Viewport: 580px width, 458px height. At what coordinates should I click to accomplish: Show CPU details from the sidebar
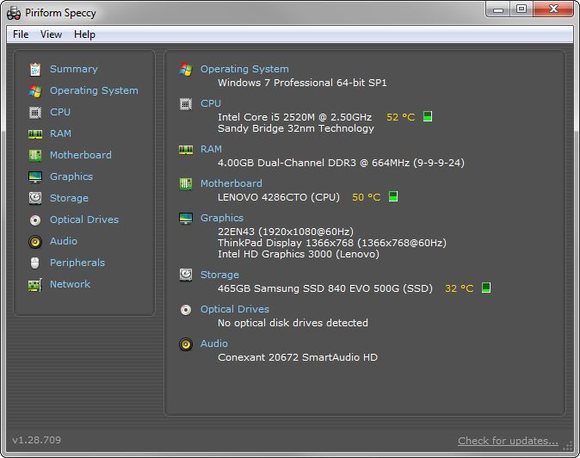tap(60, 112)
